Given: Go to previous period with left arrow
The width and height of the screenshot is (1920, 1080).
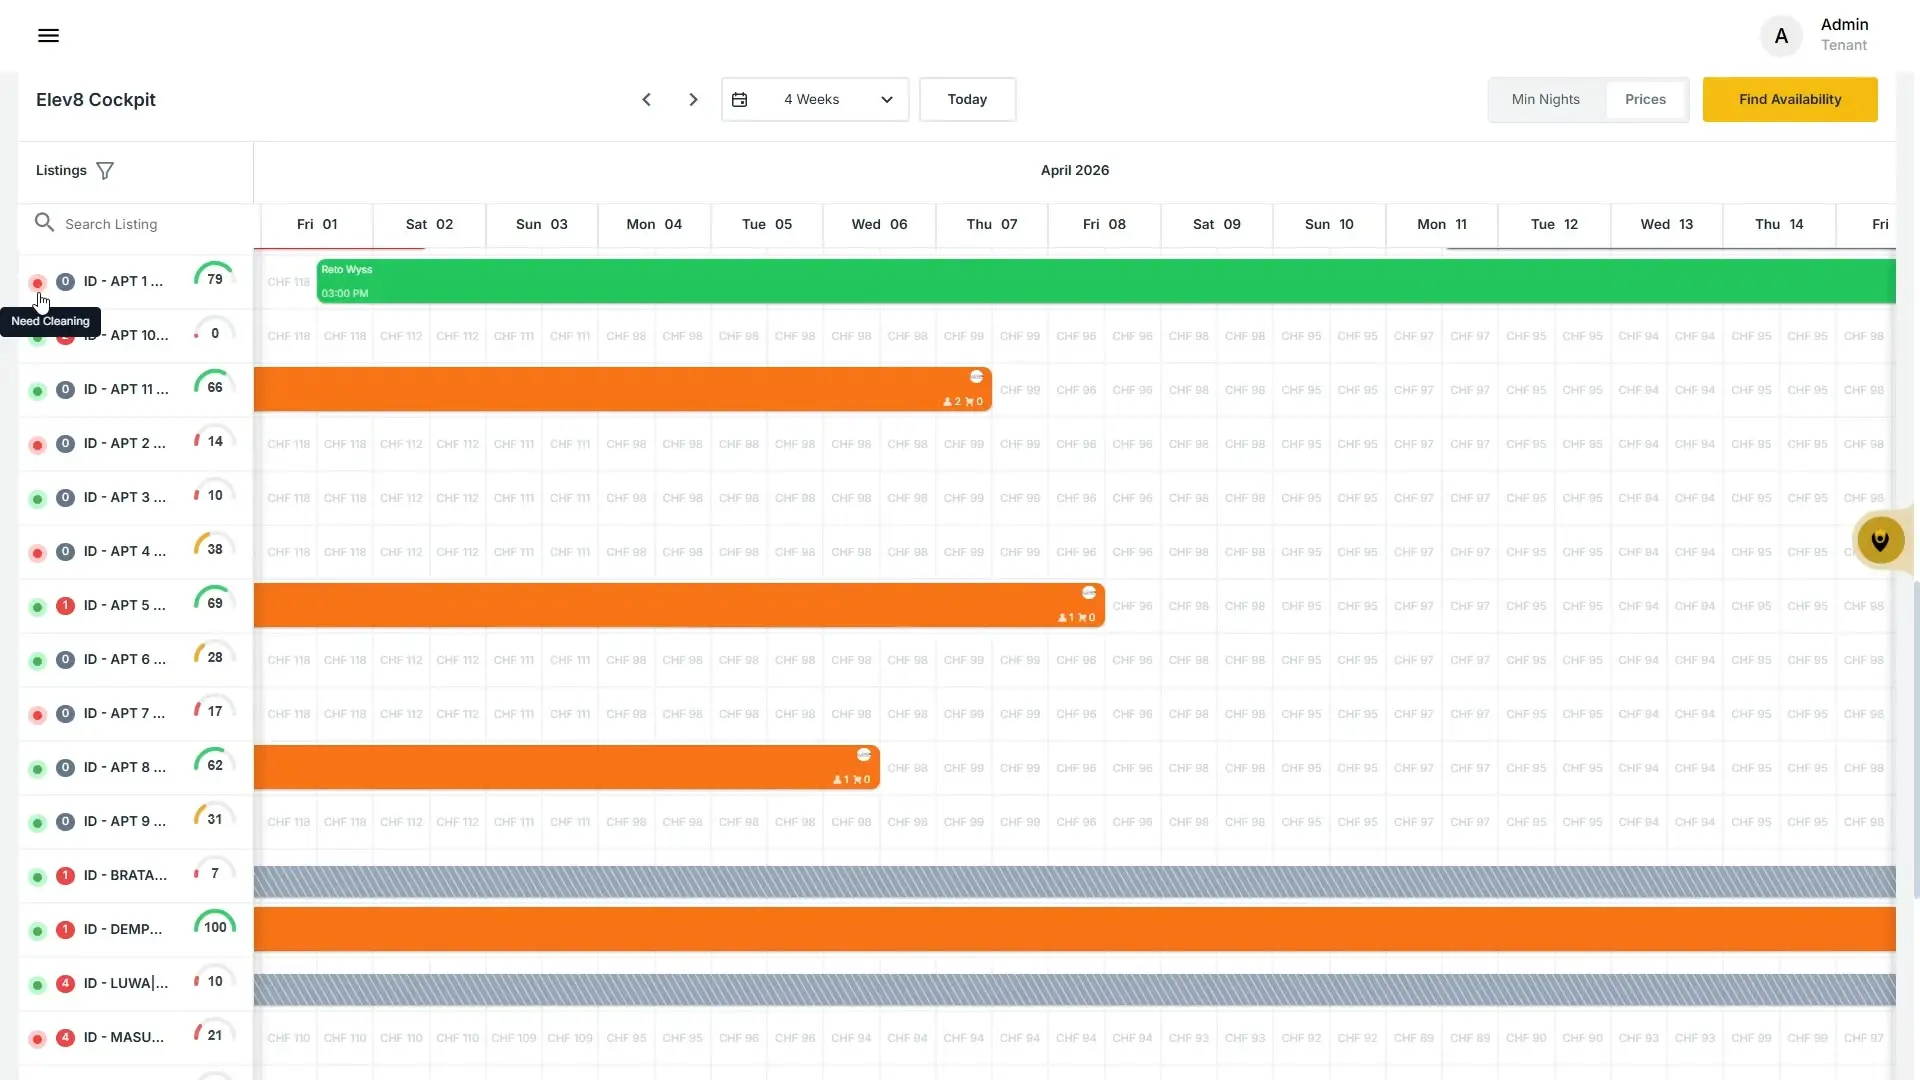Looking at the screenshot, I should click(x=646, y=100).
